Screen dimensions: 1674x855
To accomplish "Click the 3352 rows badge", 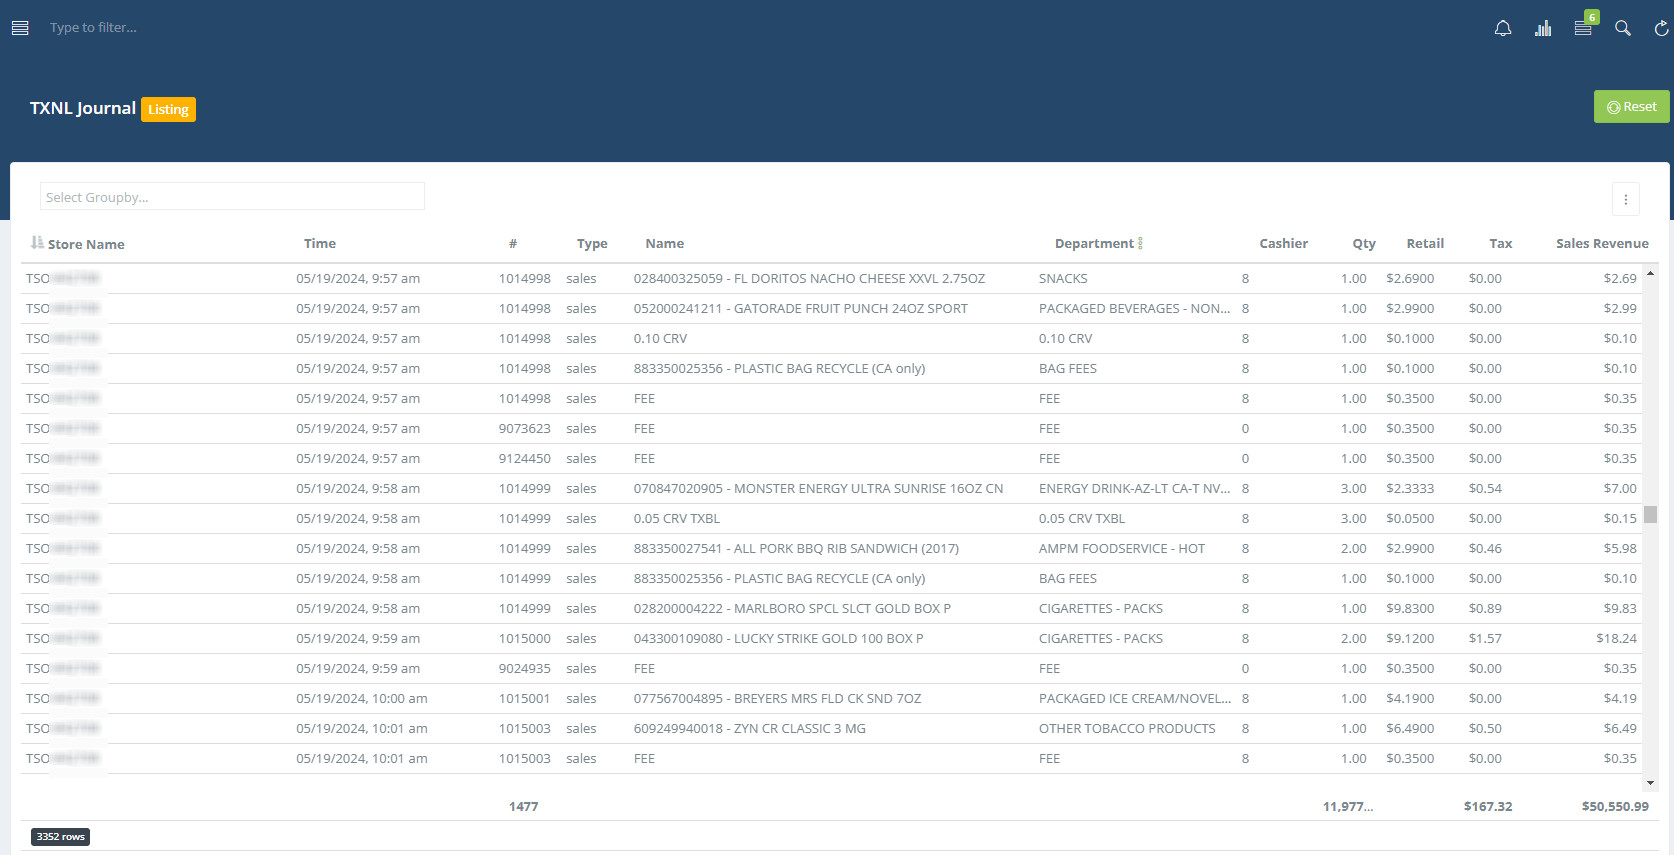I will pos(60,836).
